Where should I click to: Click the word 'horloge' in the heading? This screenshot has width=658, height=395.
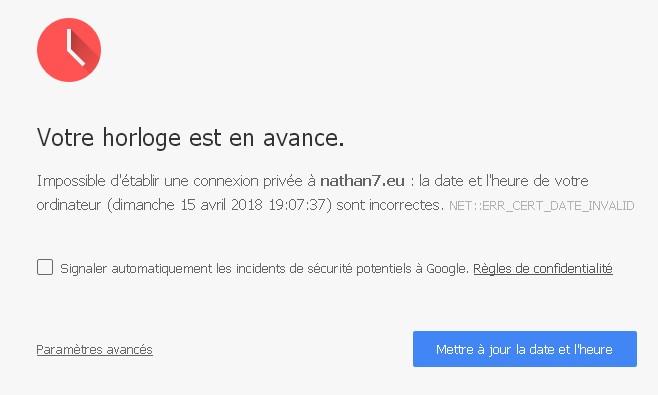point(141,138)
